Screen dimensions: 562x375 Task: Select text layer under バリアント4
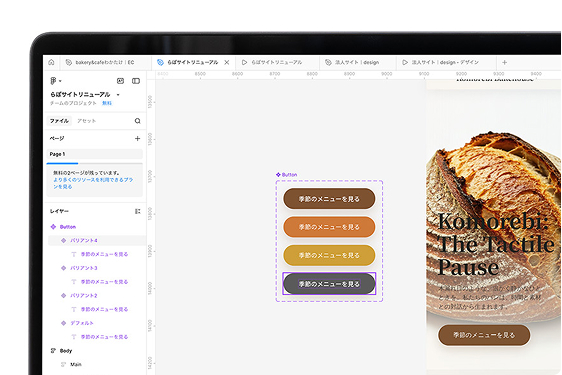104,254
